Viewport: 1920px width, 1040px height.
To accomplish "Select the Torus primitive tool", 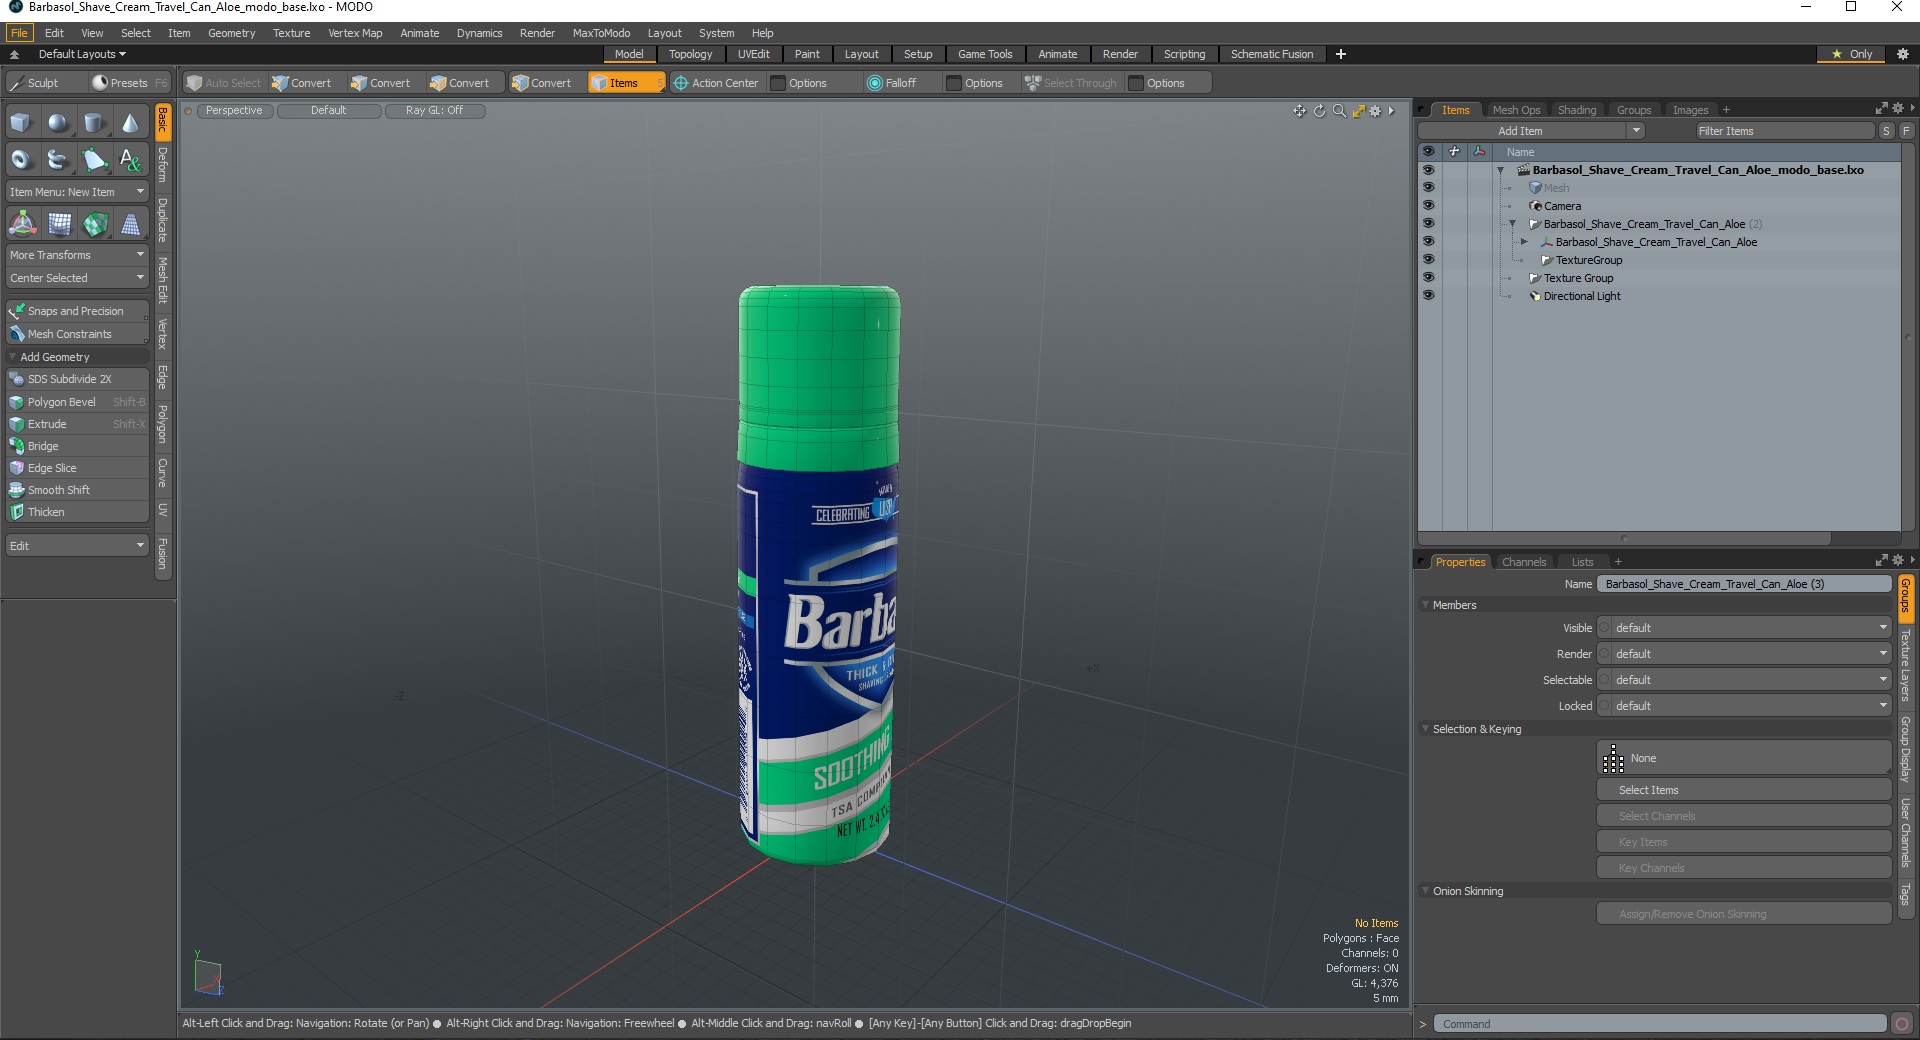I will [21, 159].
